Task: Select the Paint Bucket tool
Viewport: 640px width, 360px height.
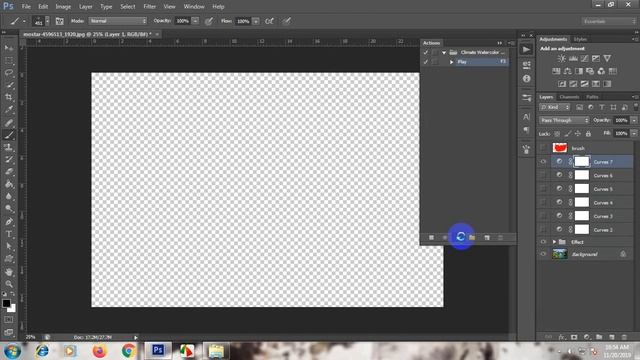Action: (x=9, y=184)
